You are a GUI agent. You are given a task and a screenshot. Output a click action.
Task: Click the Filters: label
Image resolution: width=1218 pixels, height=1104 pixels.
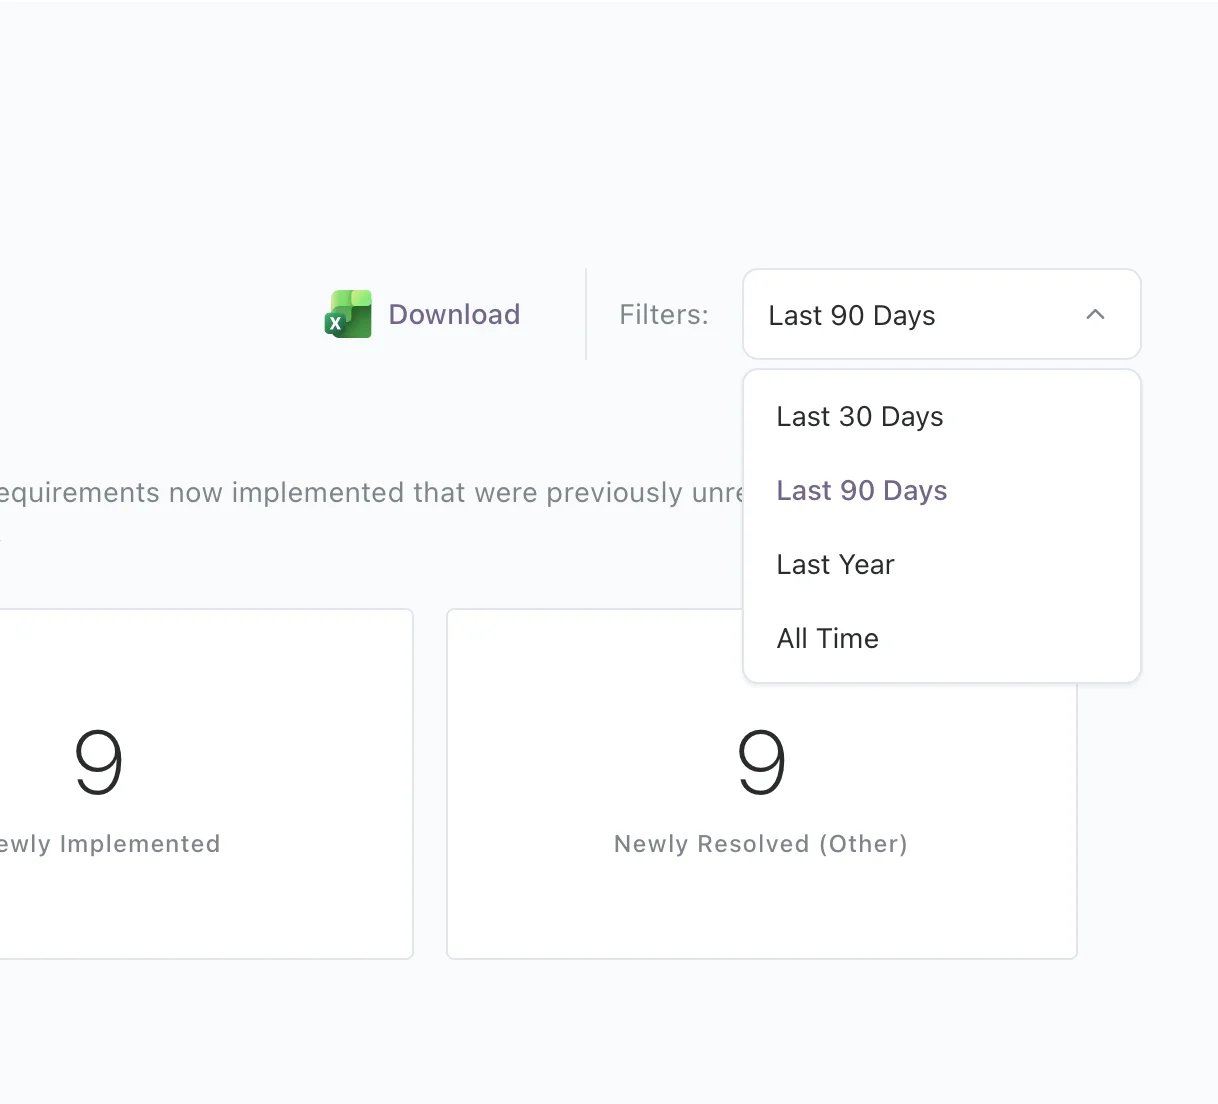664,314
